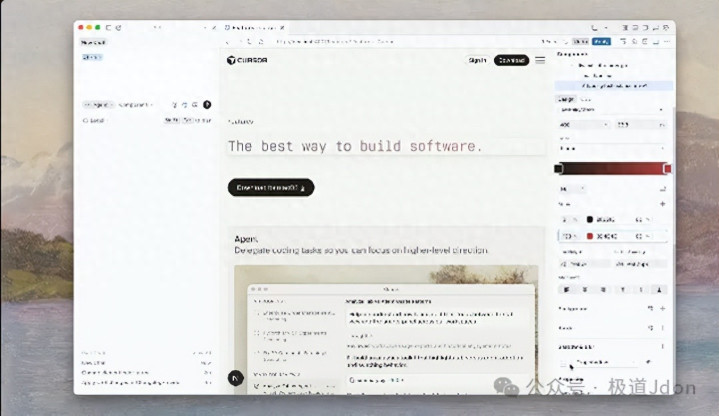Open the font weight 400 dropdown
The height and width of the screenshot is (416, 719).
[584, 124]
